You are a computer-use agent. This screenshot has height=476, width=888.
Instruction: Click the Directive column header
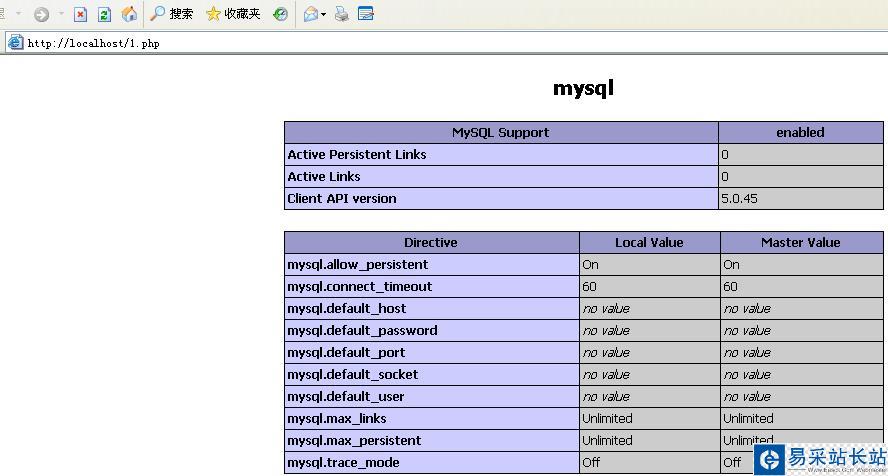431,242
